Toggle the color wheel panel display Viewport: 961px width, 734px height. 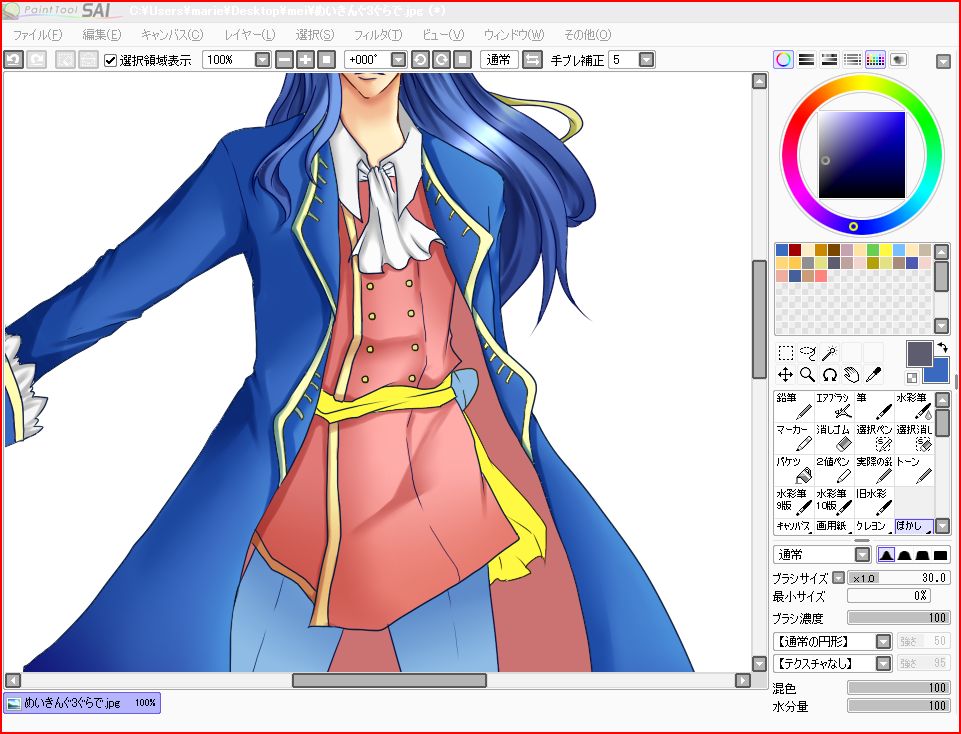click(x=783, y=59)
